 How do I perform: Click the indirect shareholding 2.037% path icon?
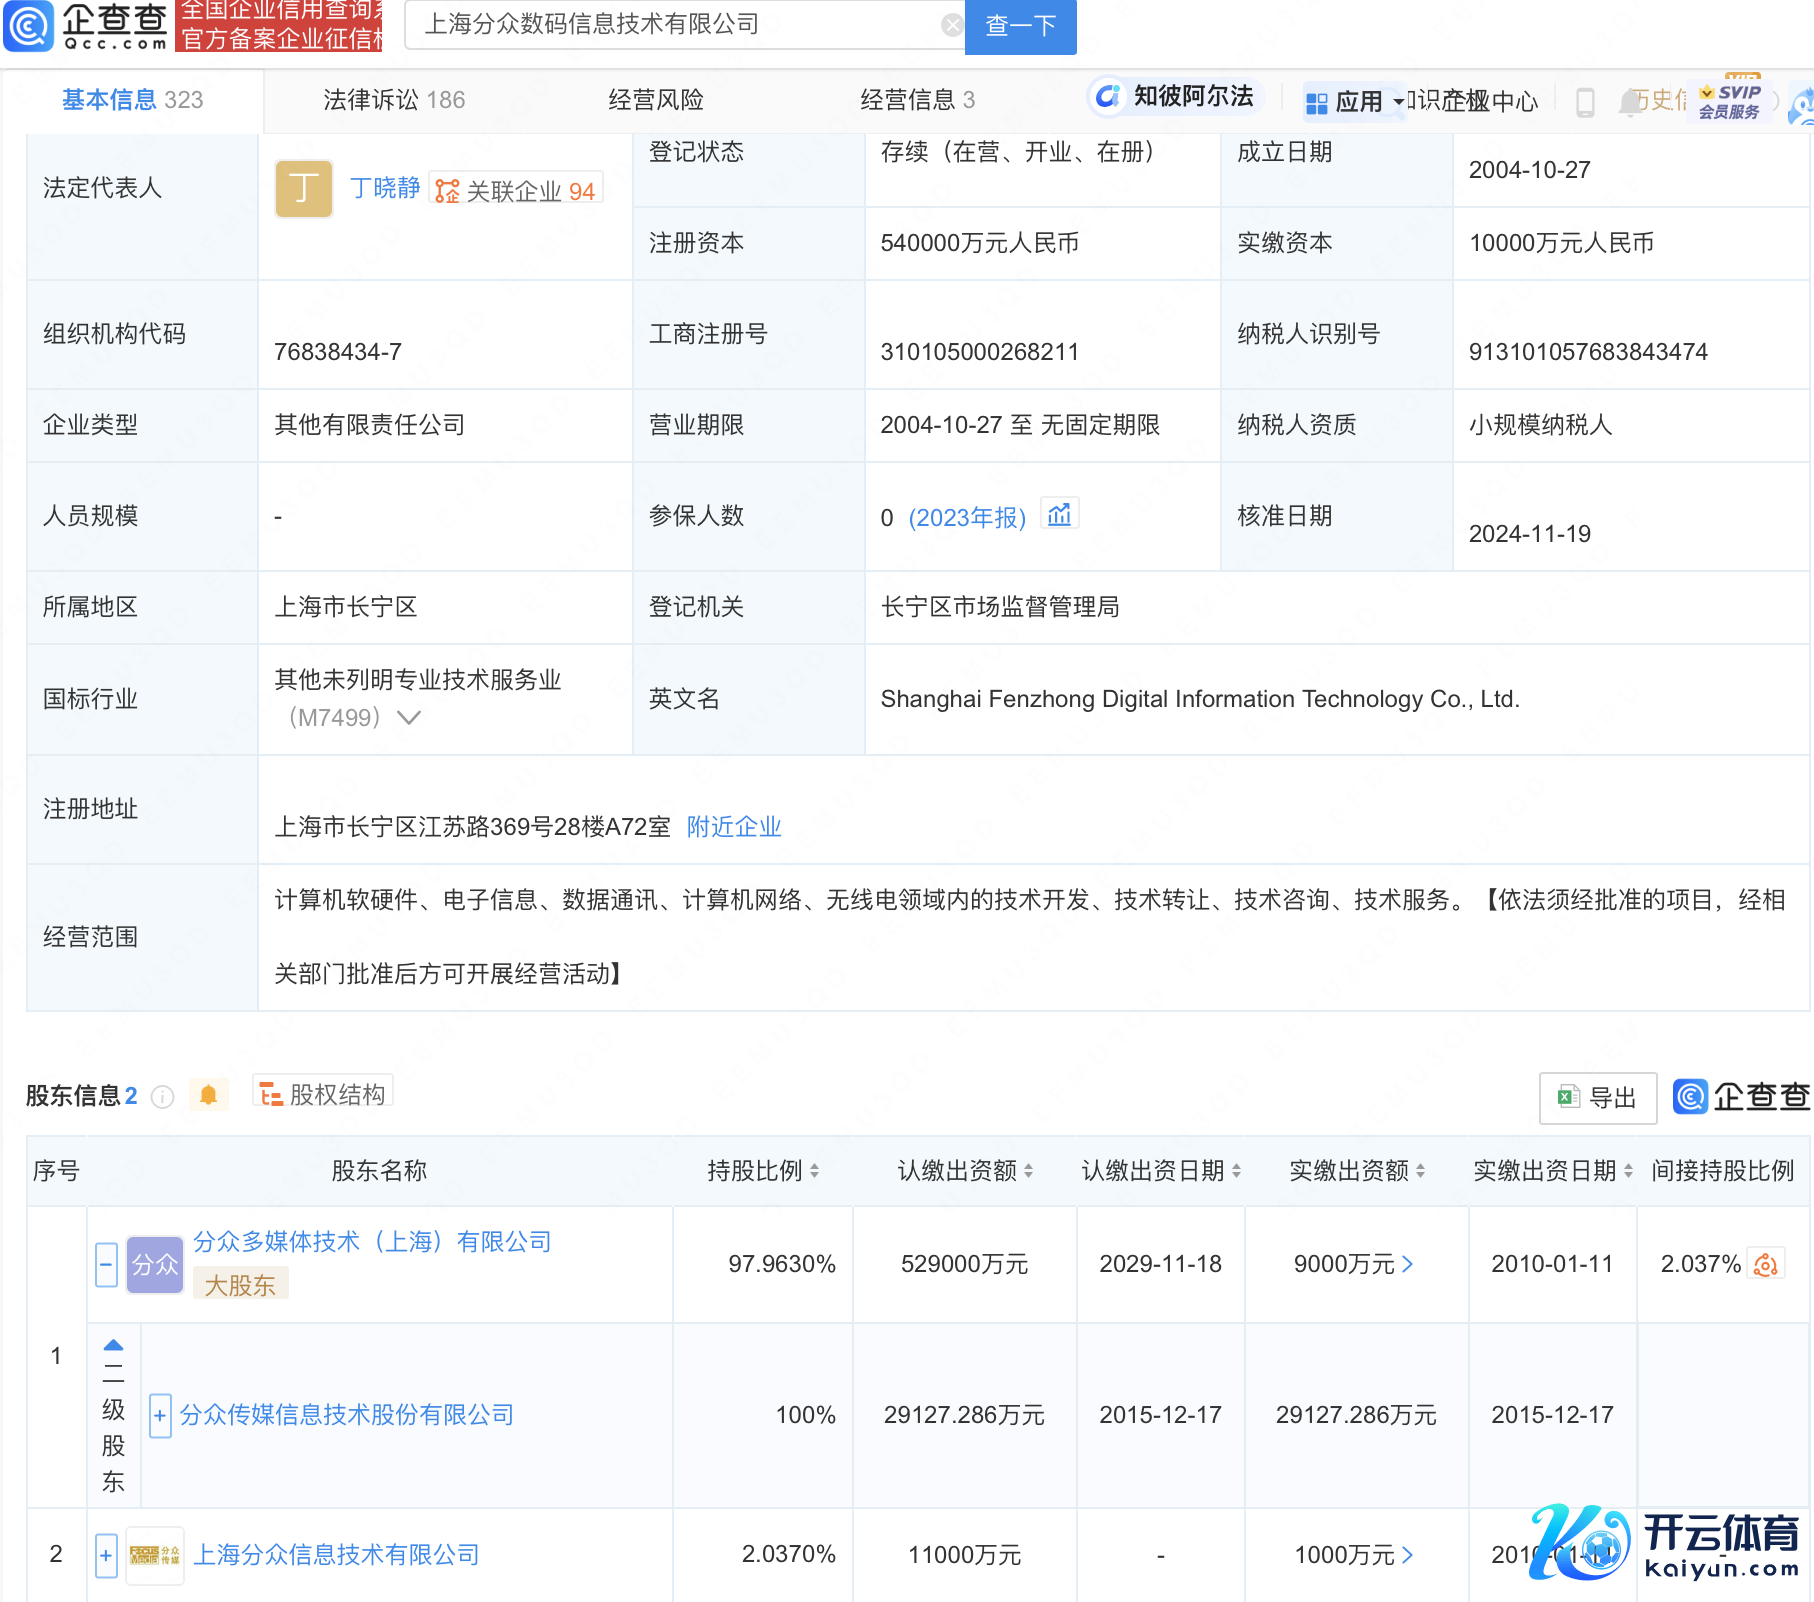pyautogui.click(x=1766, y=1264)
